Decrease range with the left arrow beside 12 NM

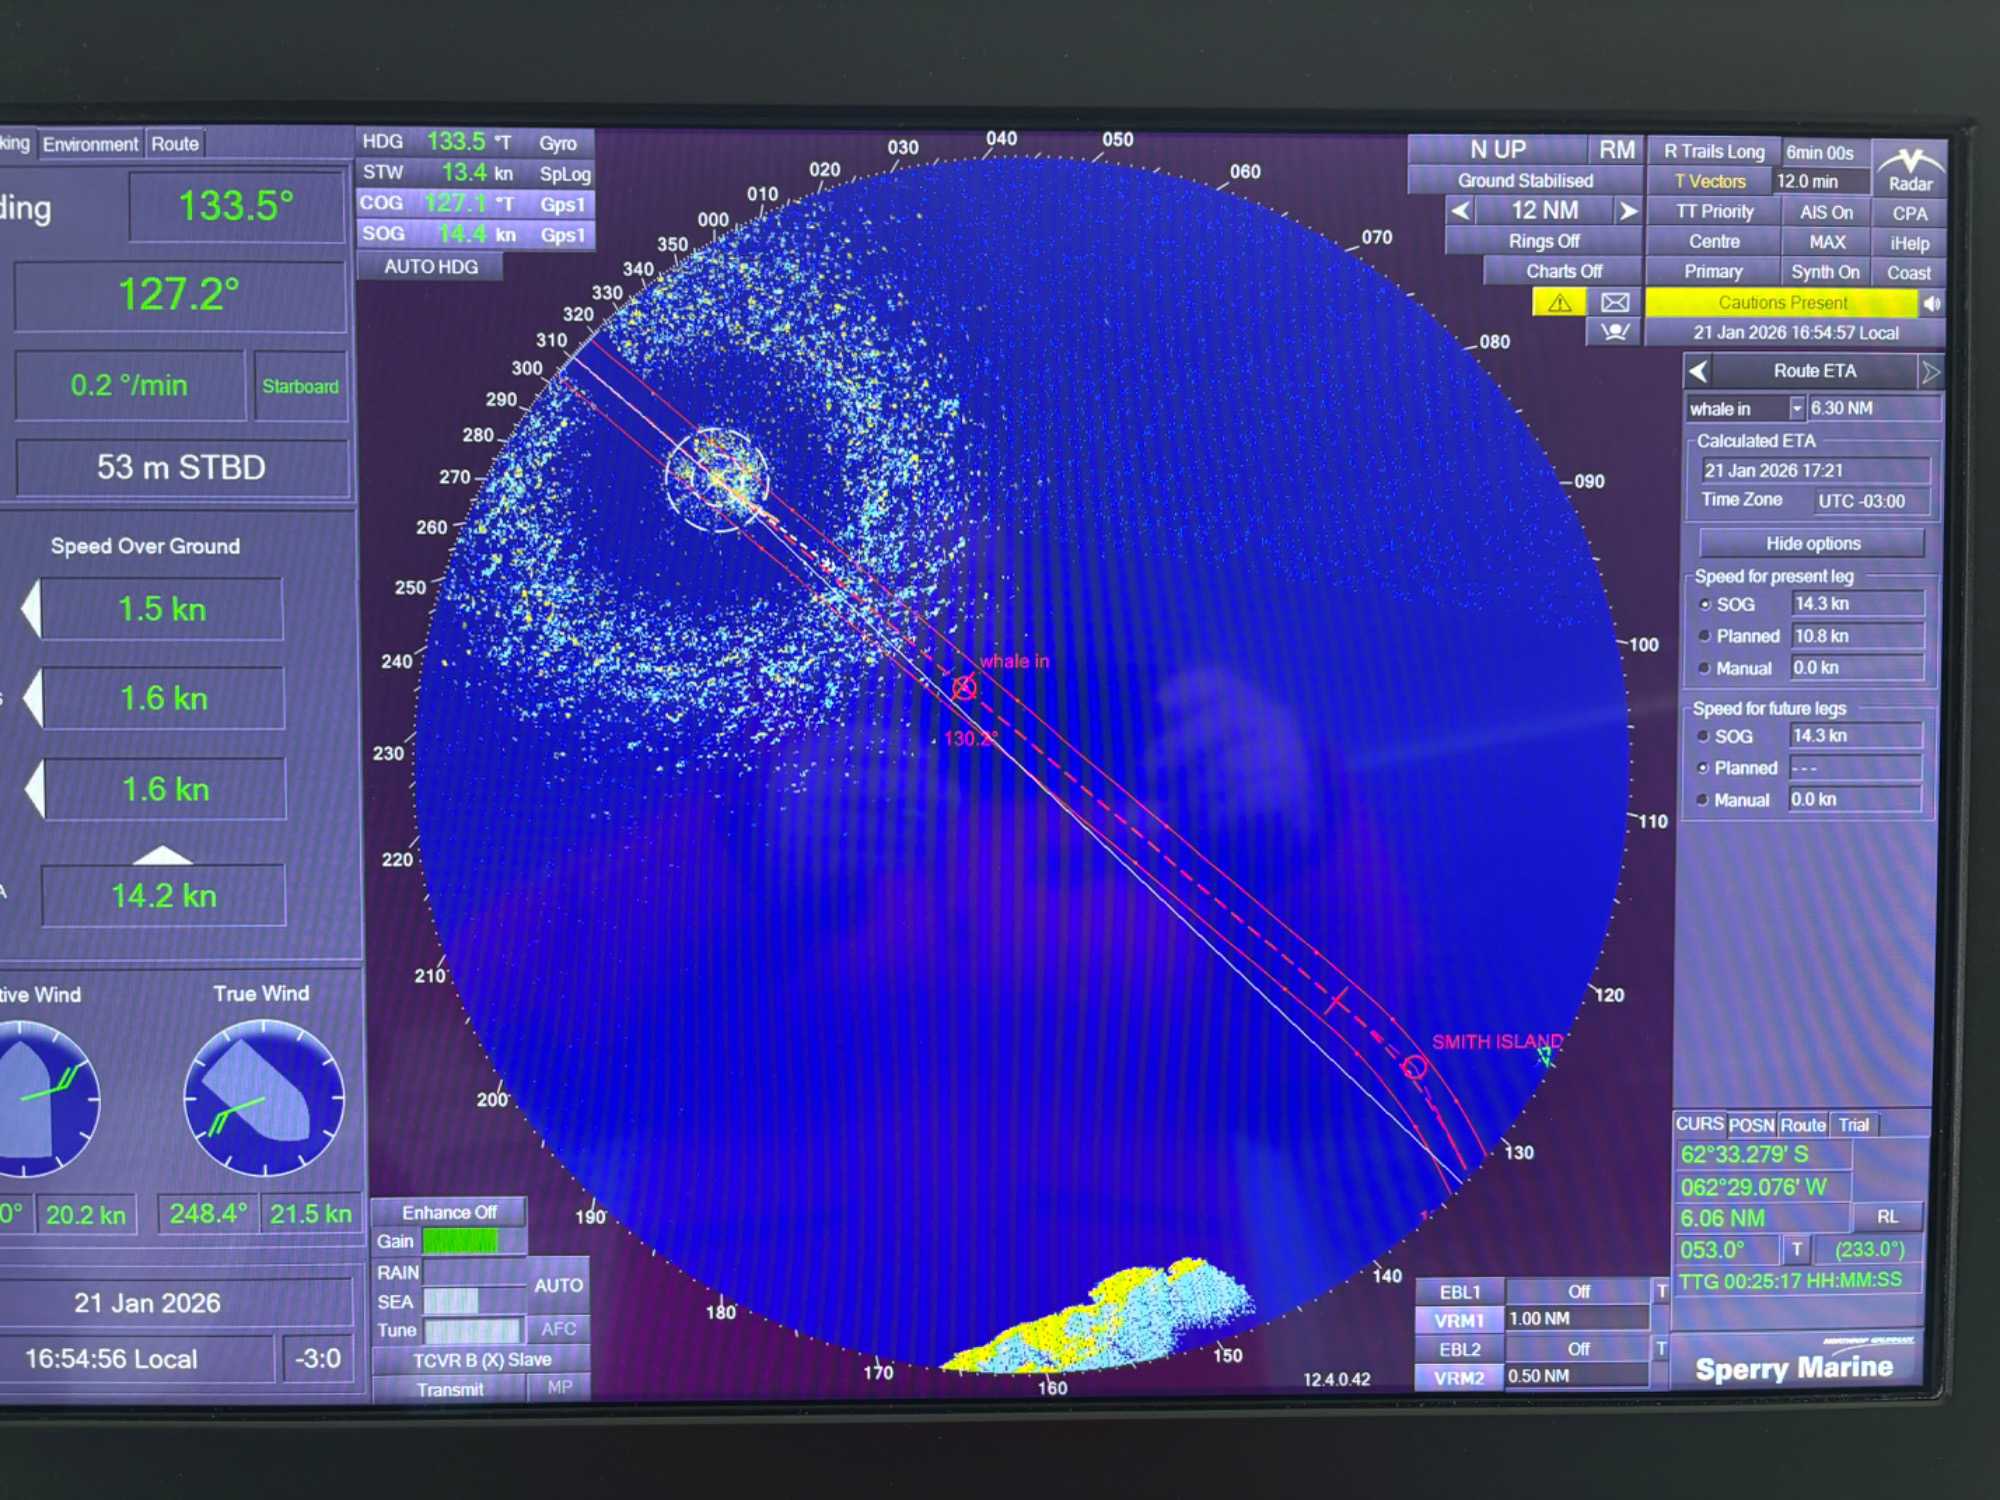tap(1461, 211)
